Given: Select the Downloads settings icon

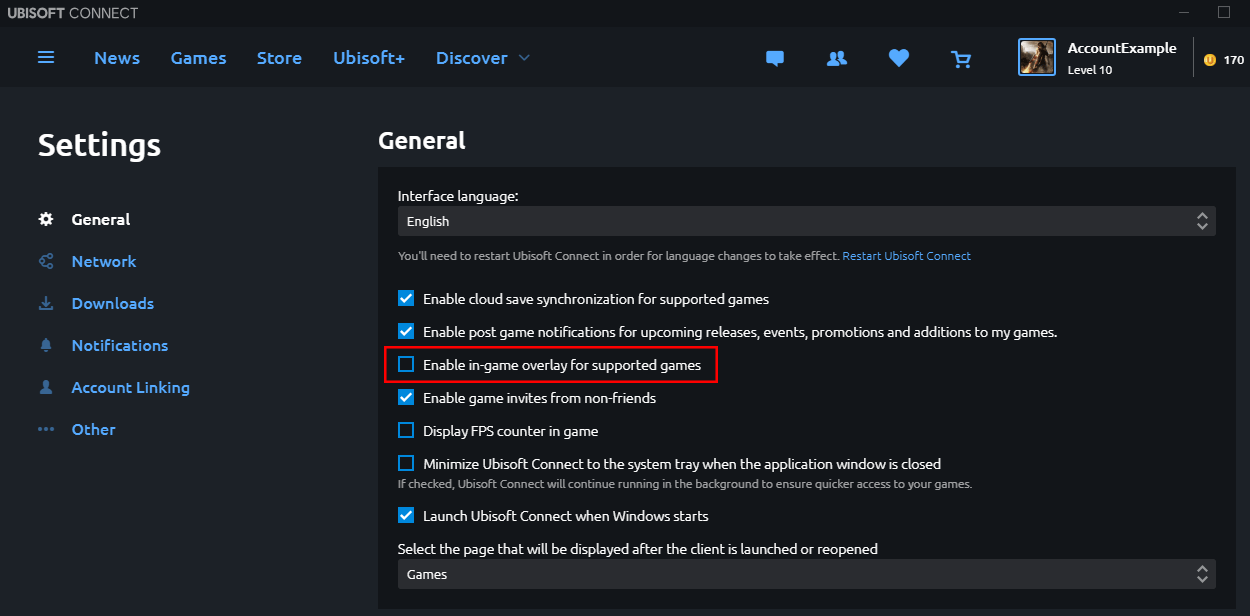Looking at the screenshot, I should tap(46, 303).
